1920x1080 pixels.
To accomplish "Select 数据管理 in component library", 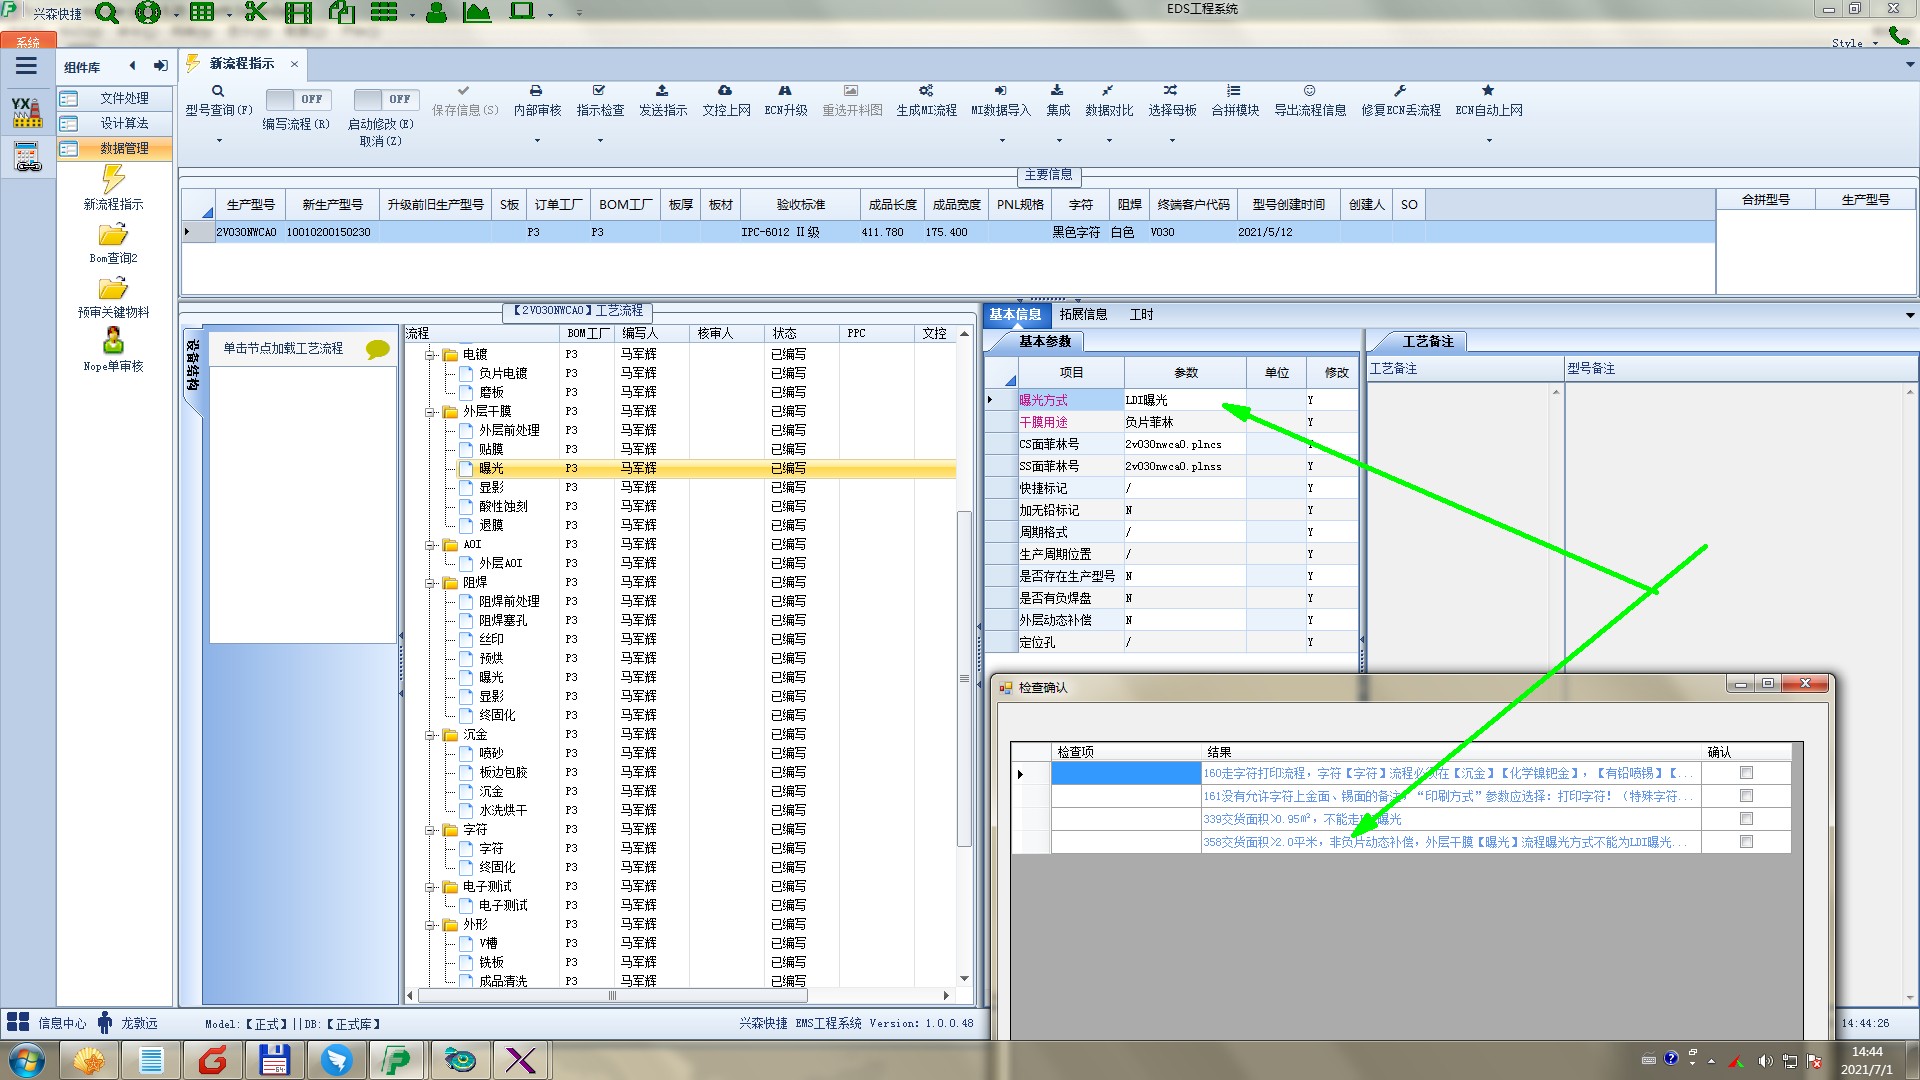I will (123, 148).
